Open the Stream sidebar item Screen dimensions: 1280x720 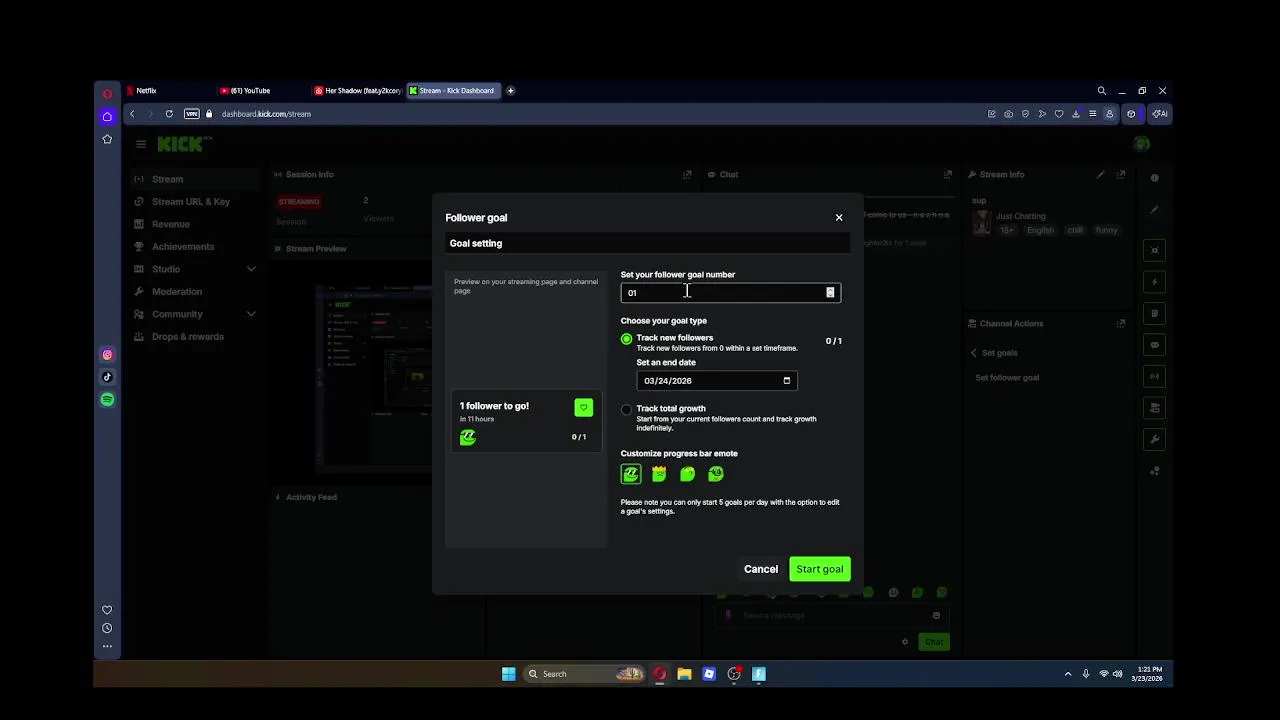196,179
